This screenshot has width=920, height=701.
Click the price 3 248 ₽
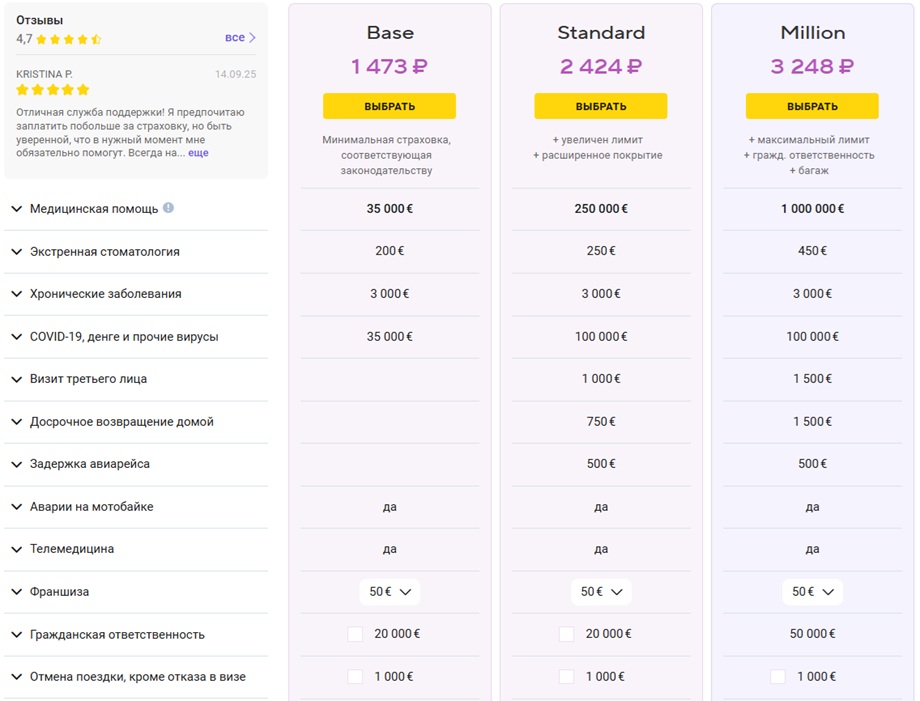(812, 66)
